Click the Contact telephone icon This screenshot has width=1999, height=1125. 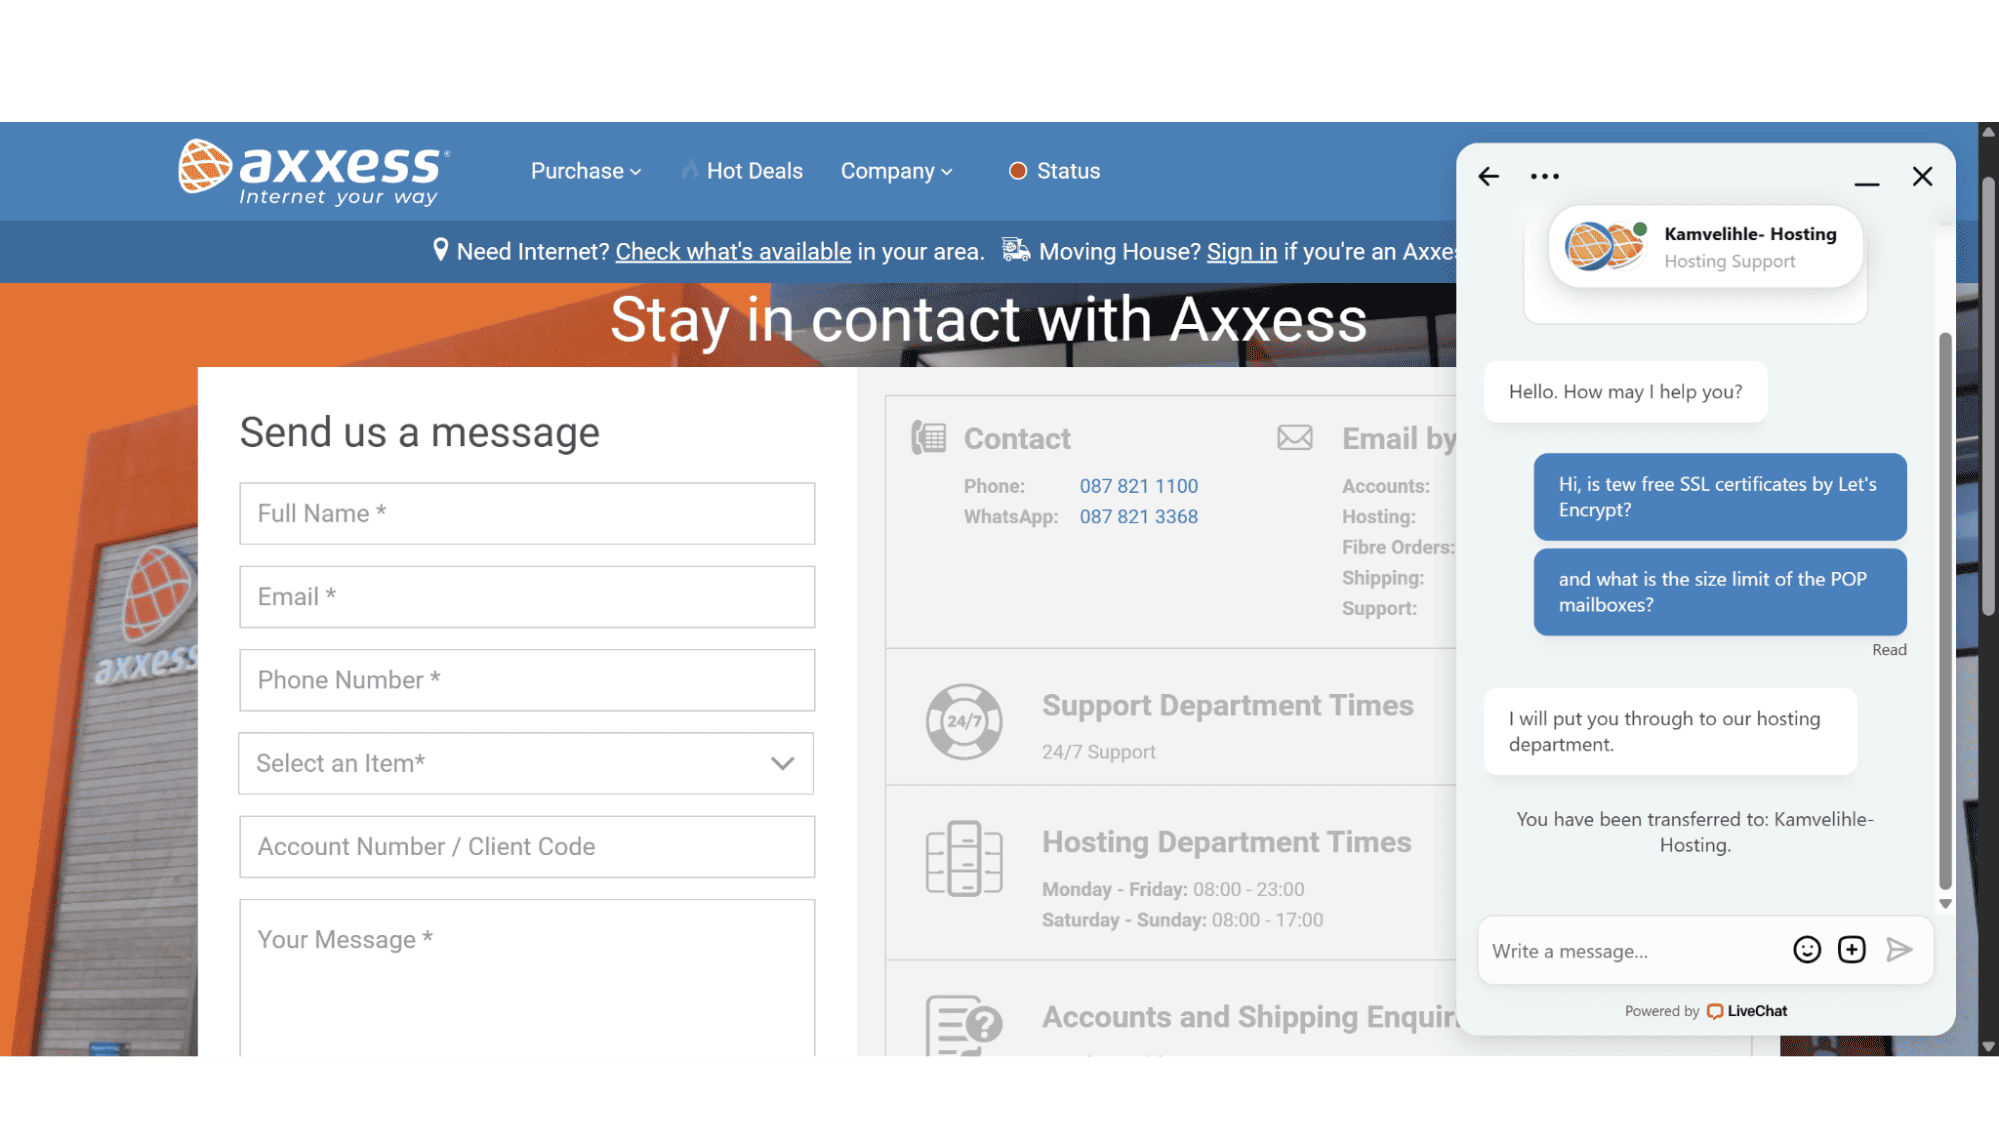pyautogui.click(x=929, y=438)
